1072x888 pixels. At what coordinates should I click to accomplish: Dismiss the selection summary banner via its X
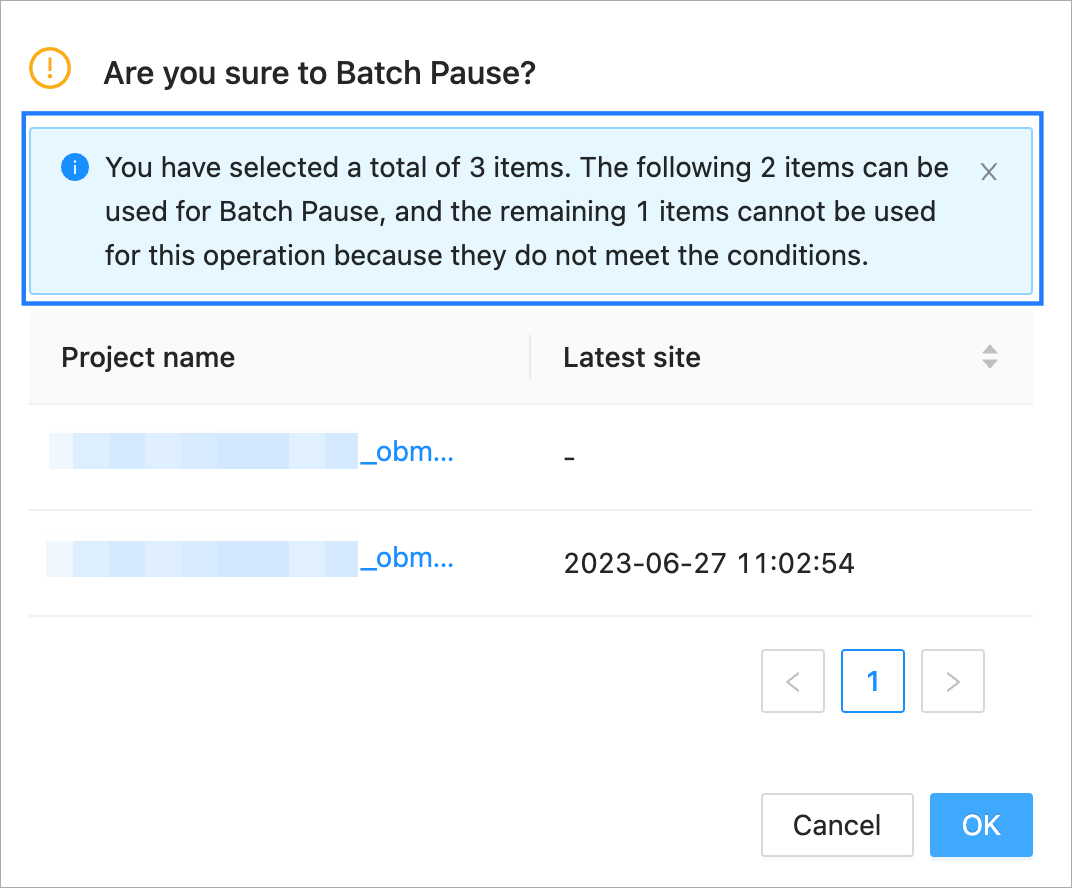pyautogui.click(x=988, y=171)
